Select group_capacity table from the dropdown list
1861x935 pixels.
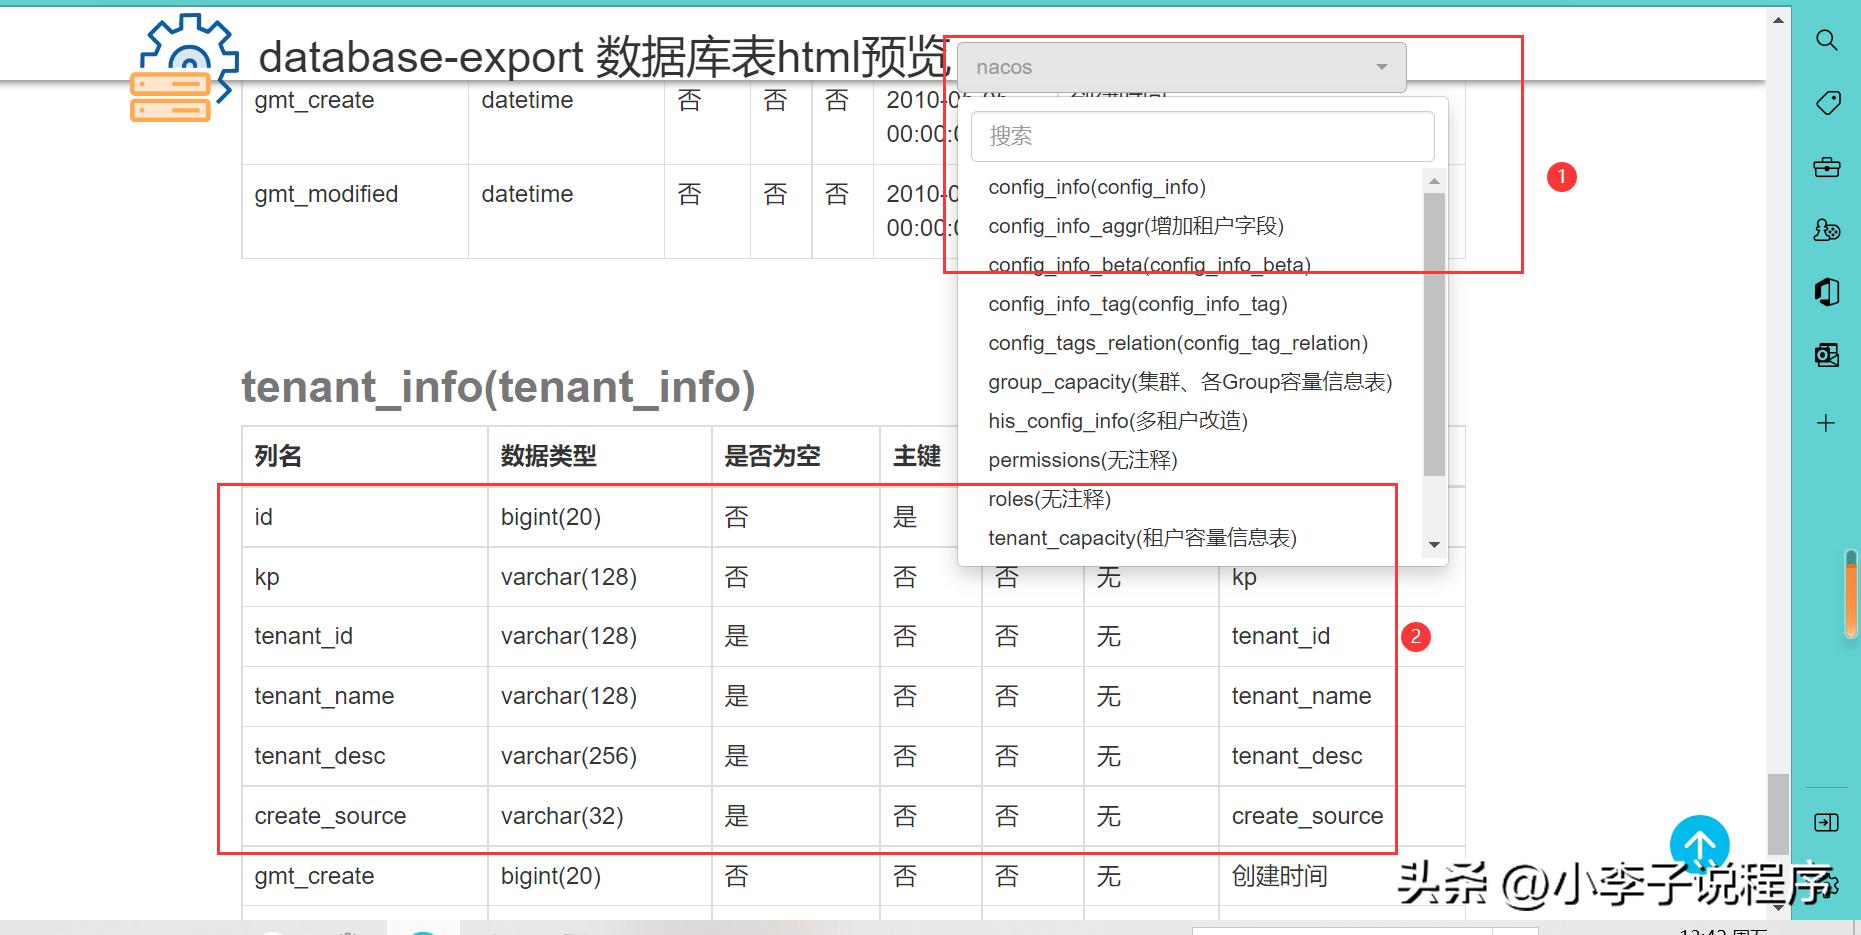[x=1189, y=382]
